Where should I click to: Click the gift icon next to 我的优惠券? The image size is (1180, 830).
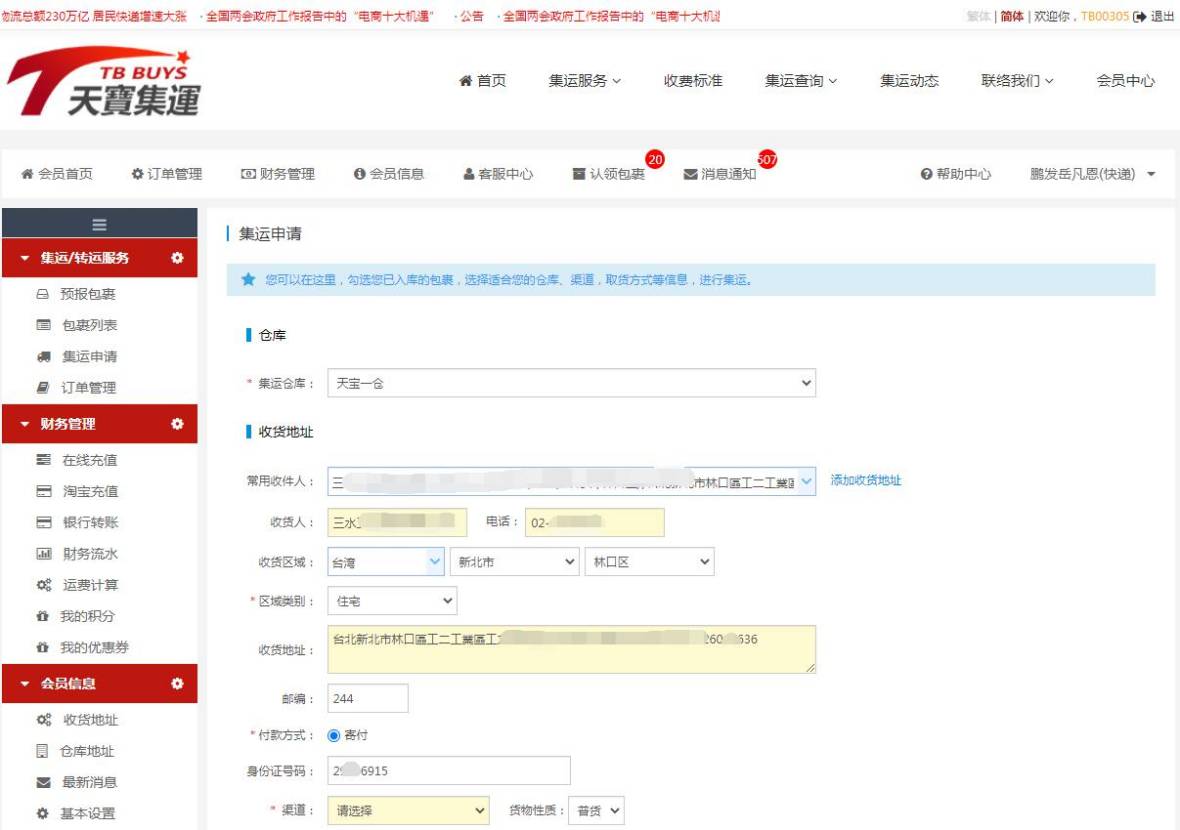point(43,647)
